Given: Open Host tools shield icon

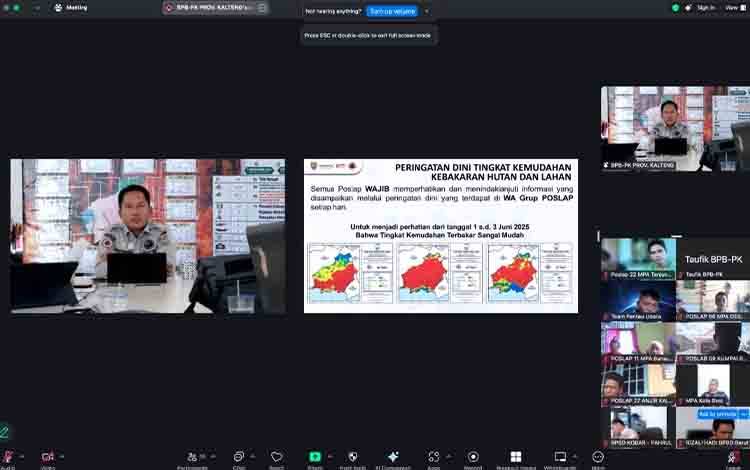Looking at the screenshot, I should [353, 458].
